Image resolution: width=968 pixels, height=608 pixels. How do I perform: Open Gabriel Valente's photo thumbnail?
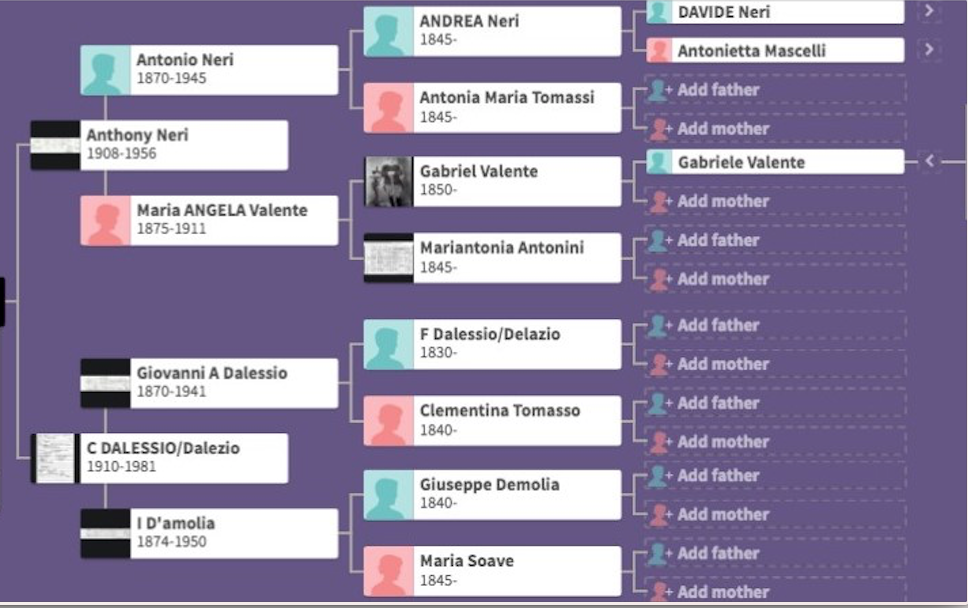[x=388, y=181]
